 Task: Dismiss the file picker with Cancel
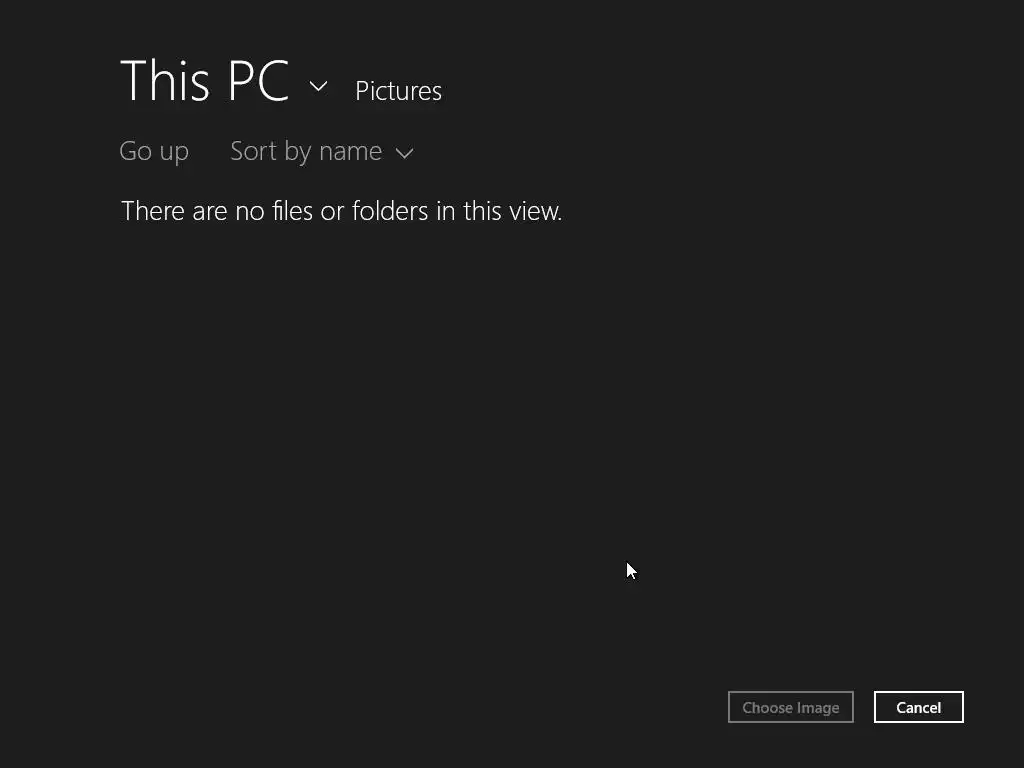tap(918, 707)
